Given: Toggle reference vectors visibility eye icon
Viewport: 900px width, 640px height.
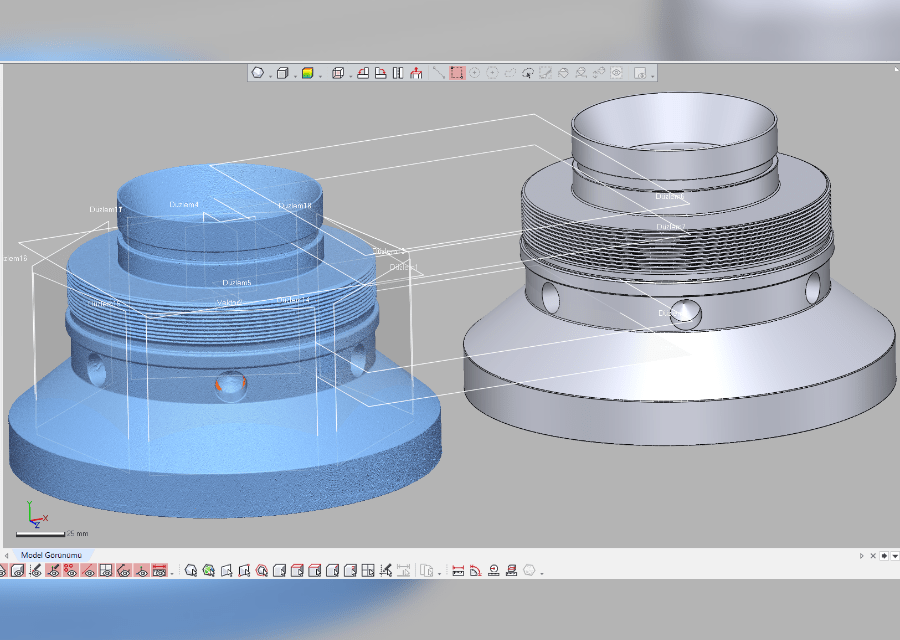Looking at the screenshot, I should tap(88, 571).
